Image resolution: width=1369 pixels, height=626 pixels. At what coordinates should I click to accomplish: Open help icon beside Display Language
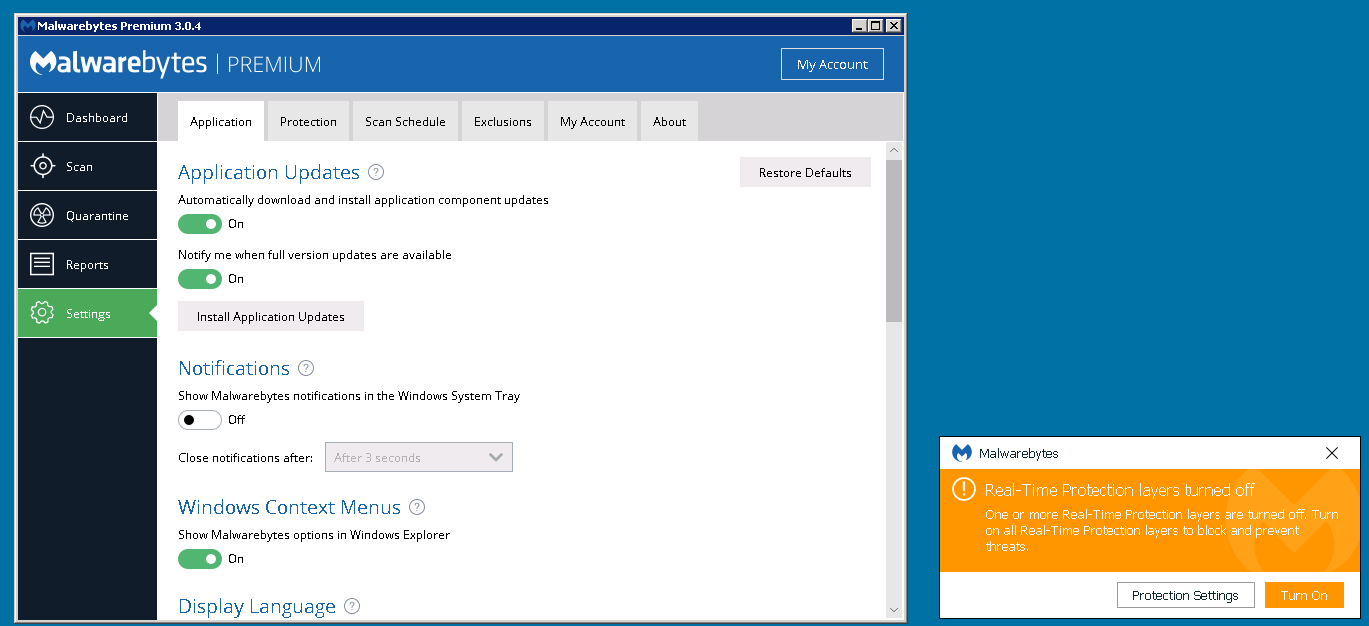[x=352, y=606]
